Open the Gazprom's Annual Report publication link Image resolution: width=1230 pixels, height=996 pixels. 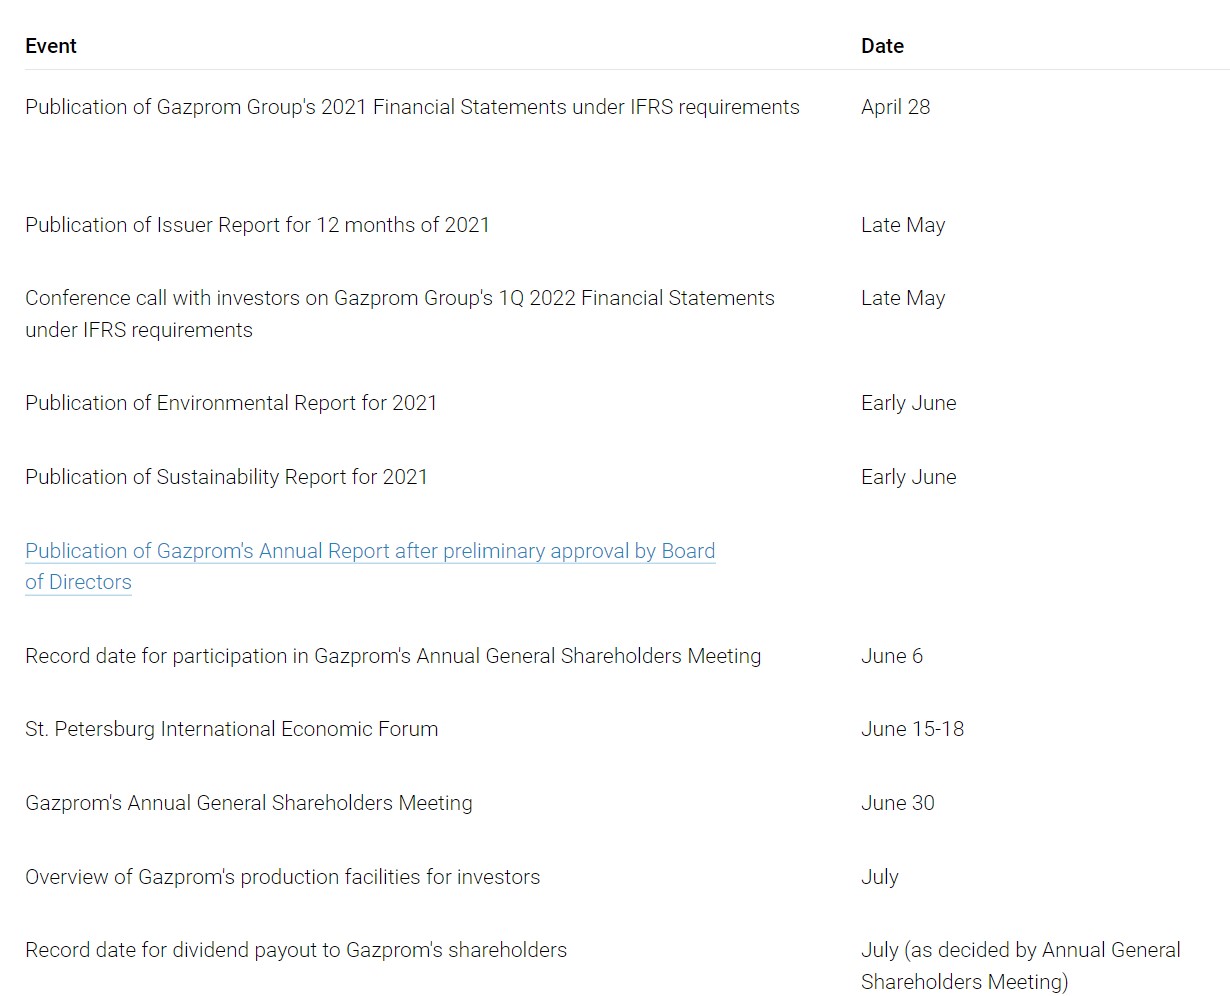pyautogui.click(x=370, y=551)
